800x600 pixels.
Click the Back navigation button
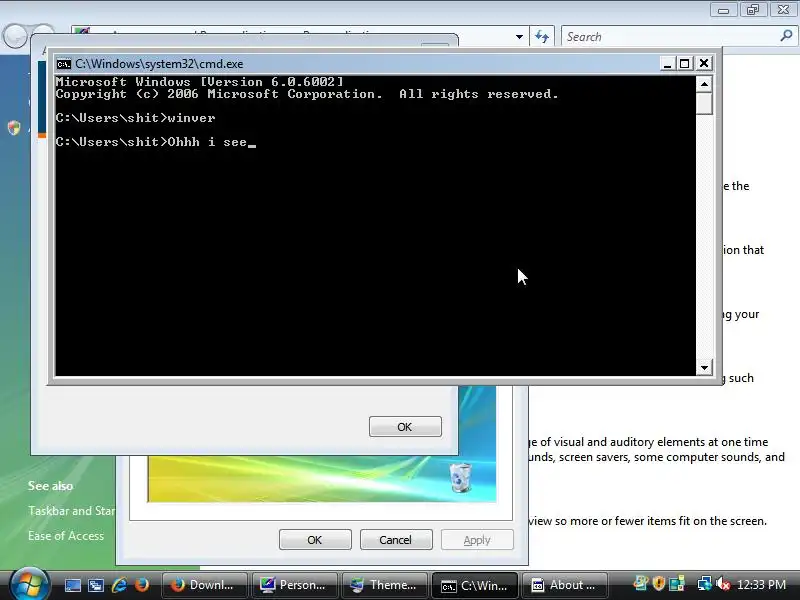click(x=14, y=36)
